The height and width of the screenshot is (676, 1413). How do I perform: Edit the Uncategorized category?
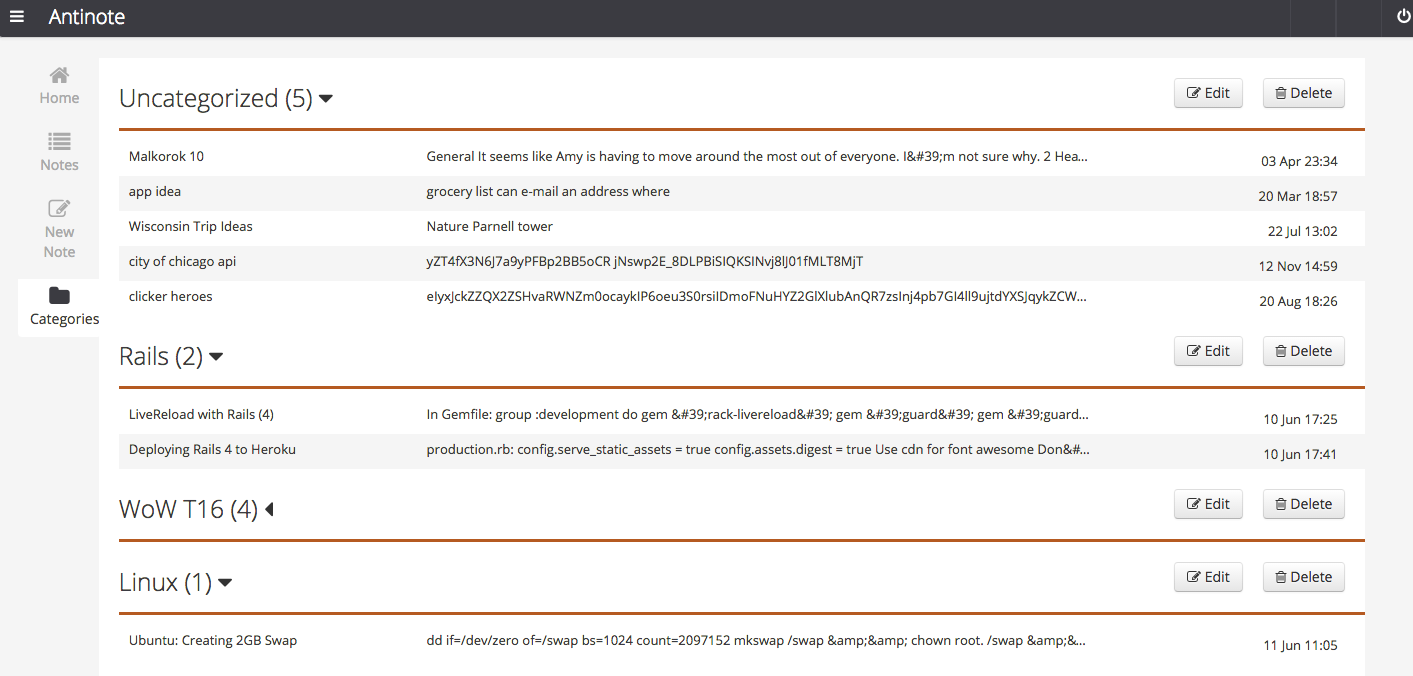point(1208,93)
